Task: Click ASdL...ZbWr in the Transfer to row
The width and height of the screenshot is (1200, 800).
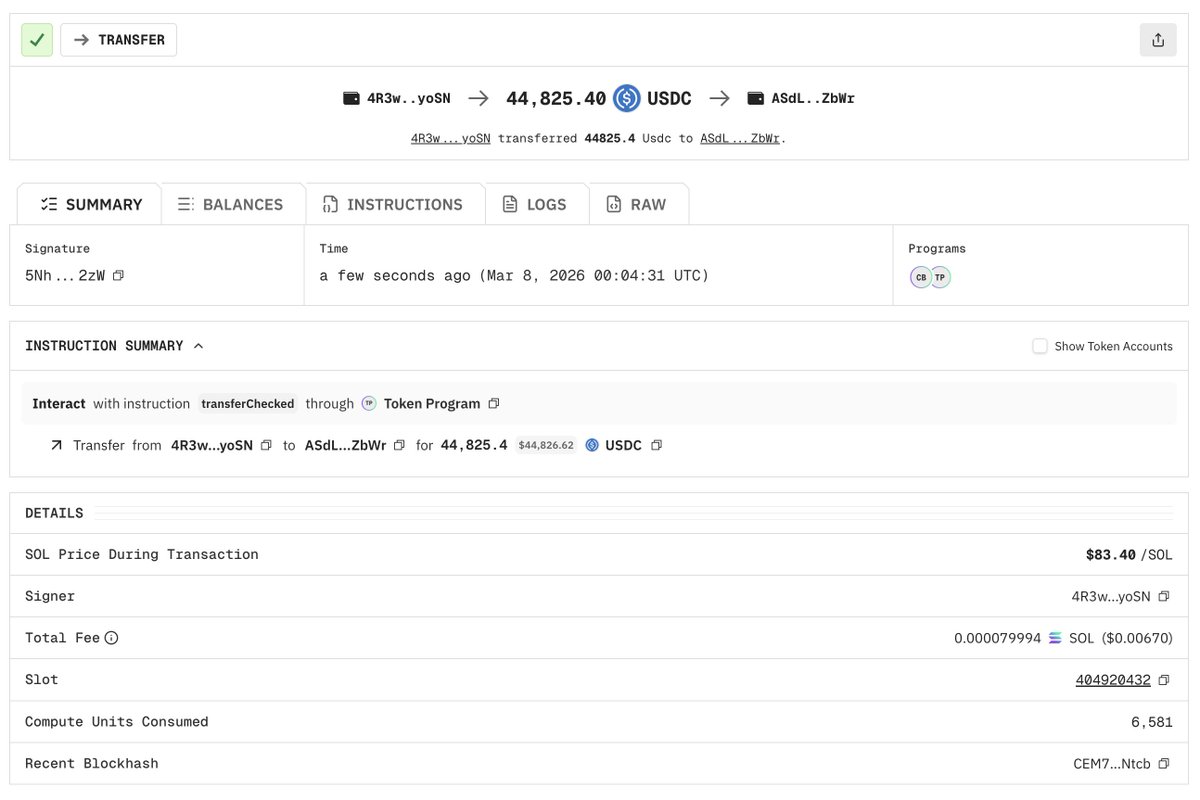Action: 345,445
